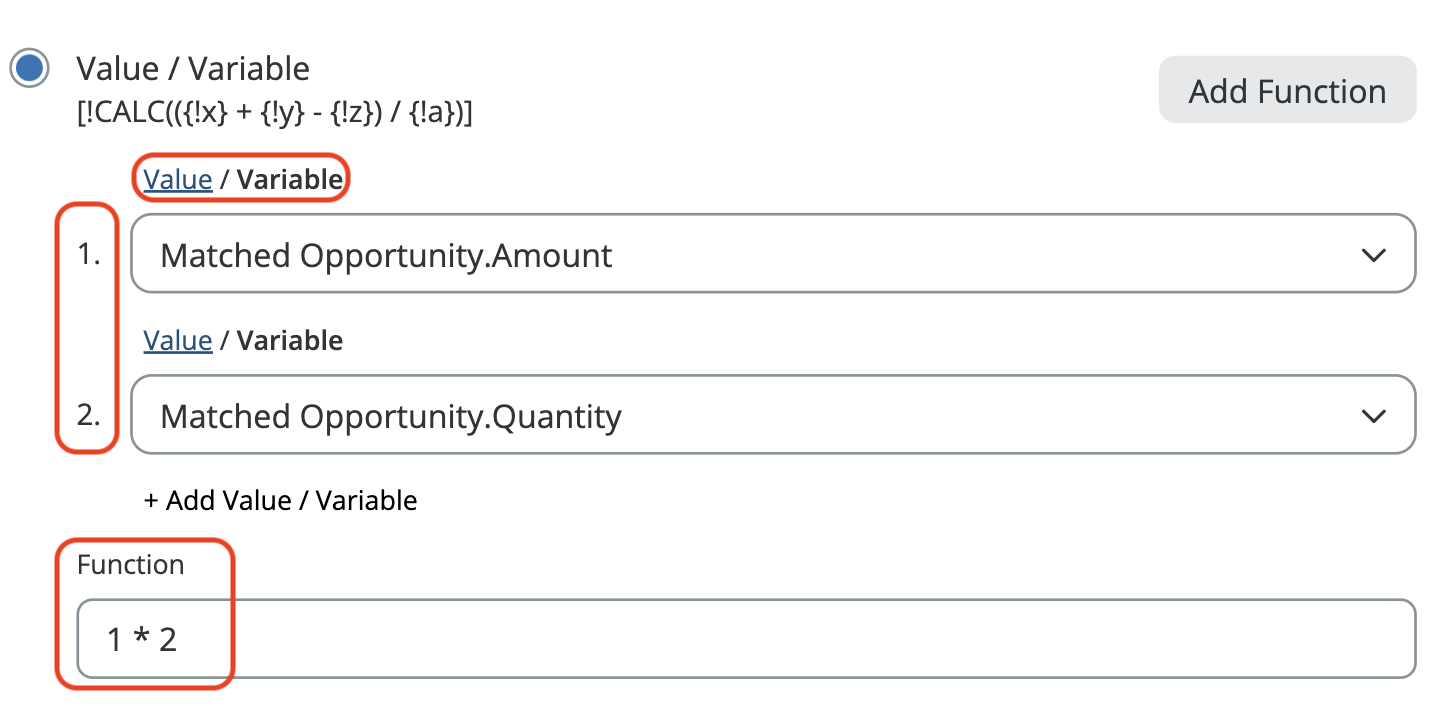
Task: Click the Function field label
Action: [131, 565]
